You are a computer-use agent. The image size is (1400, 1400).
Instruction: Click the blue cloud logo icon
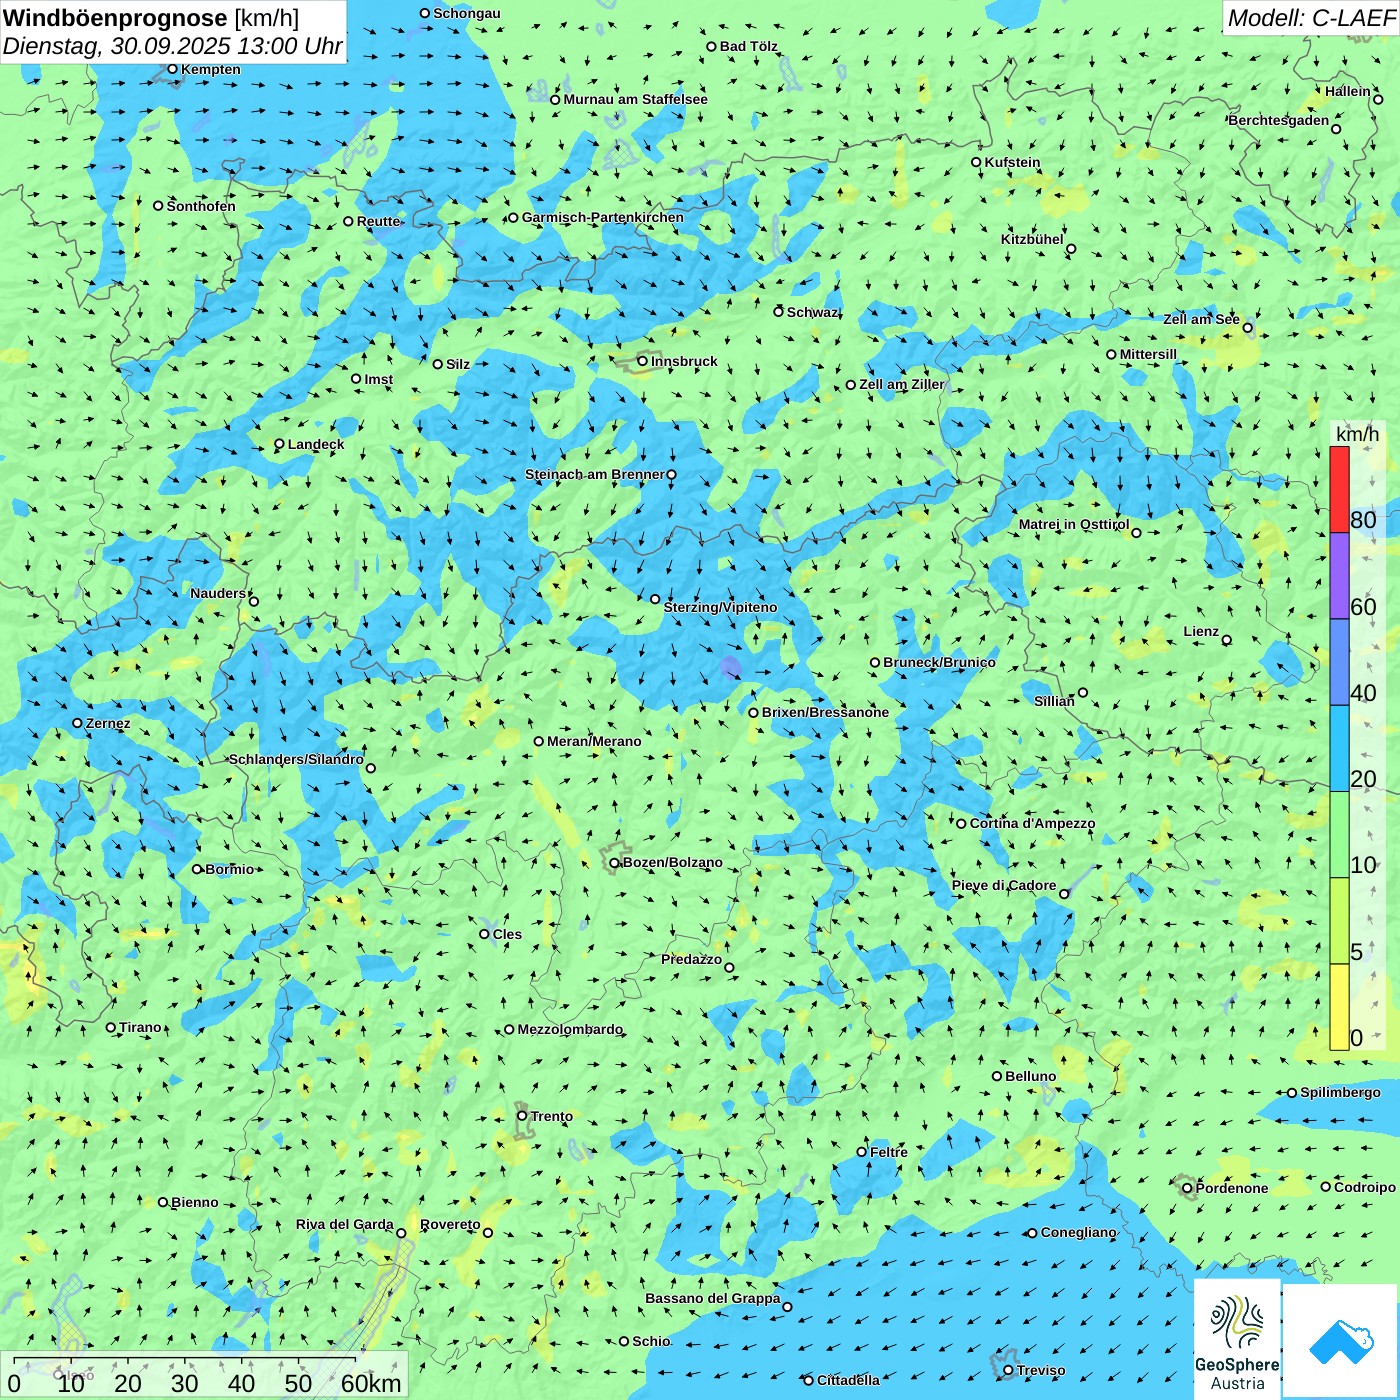tap(1341, 1341)
